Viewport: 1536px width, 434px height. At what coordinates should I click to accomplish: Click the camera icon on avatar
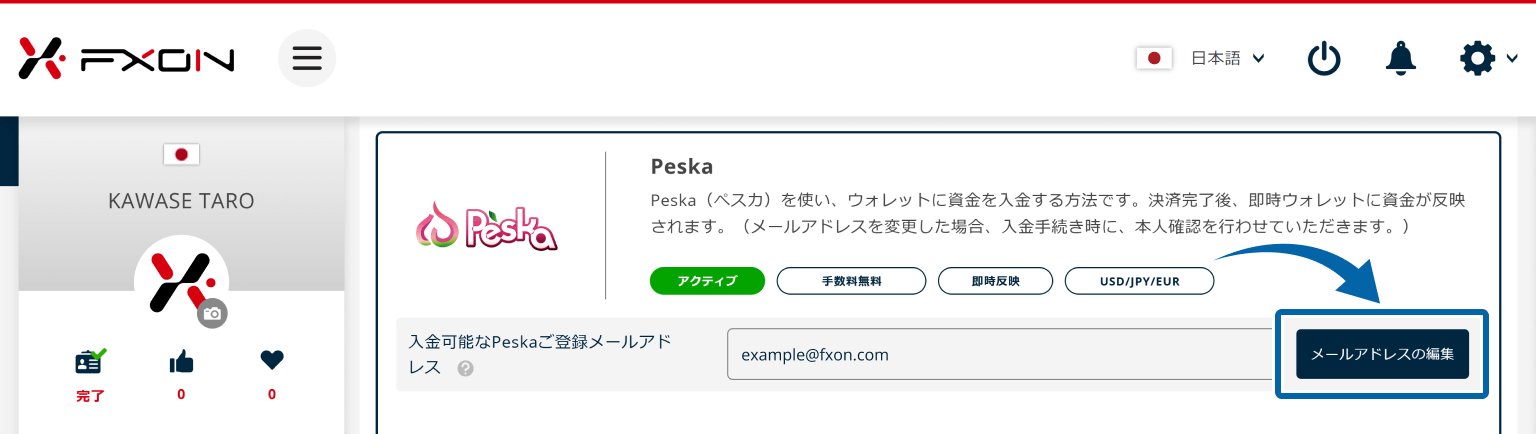pyautogui.click(x=212, y=313)
